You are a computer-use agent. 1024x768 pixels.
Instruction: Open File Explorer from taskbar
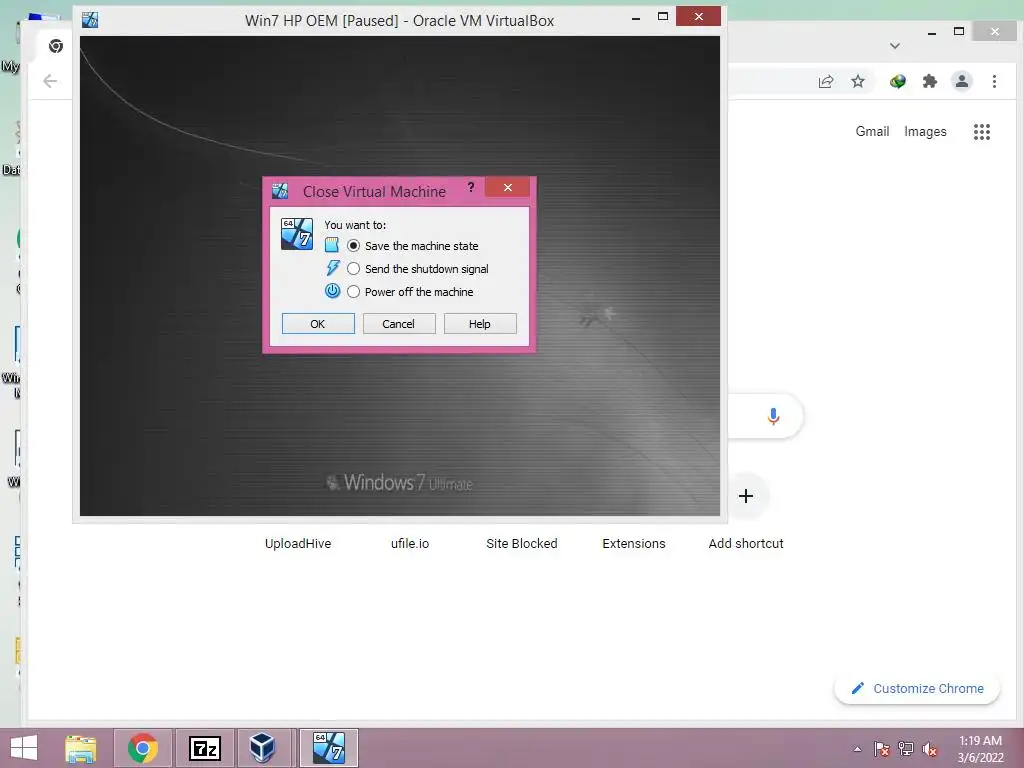81,748
